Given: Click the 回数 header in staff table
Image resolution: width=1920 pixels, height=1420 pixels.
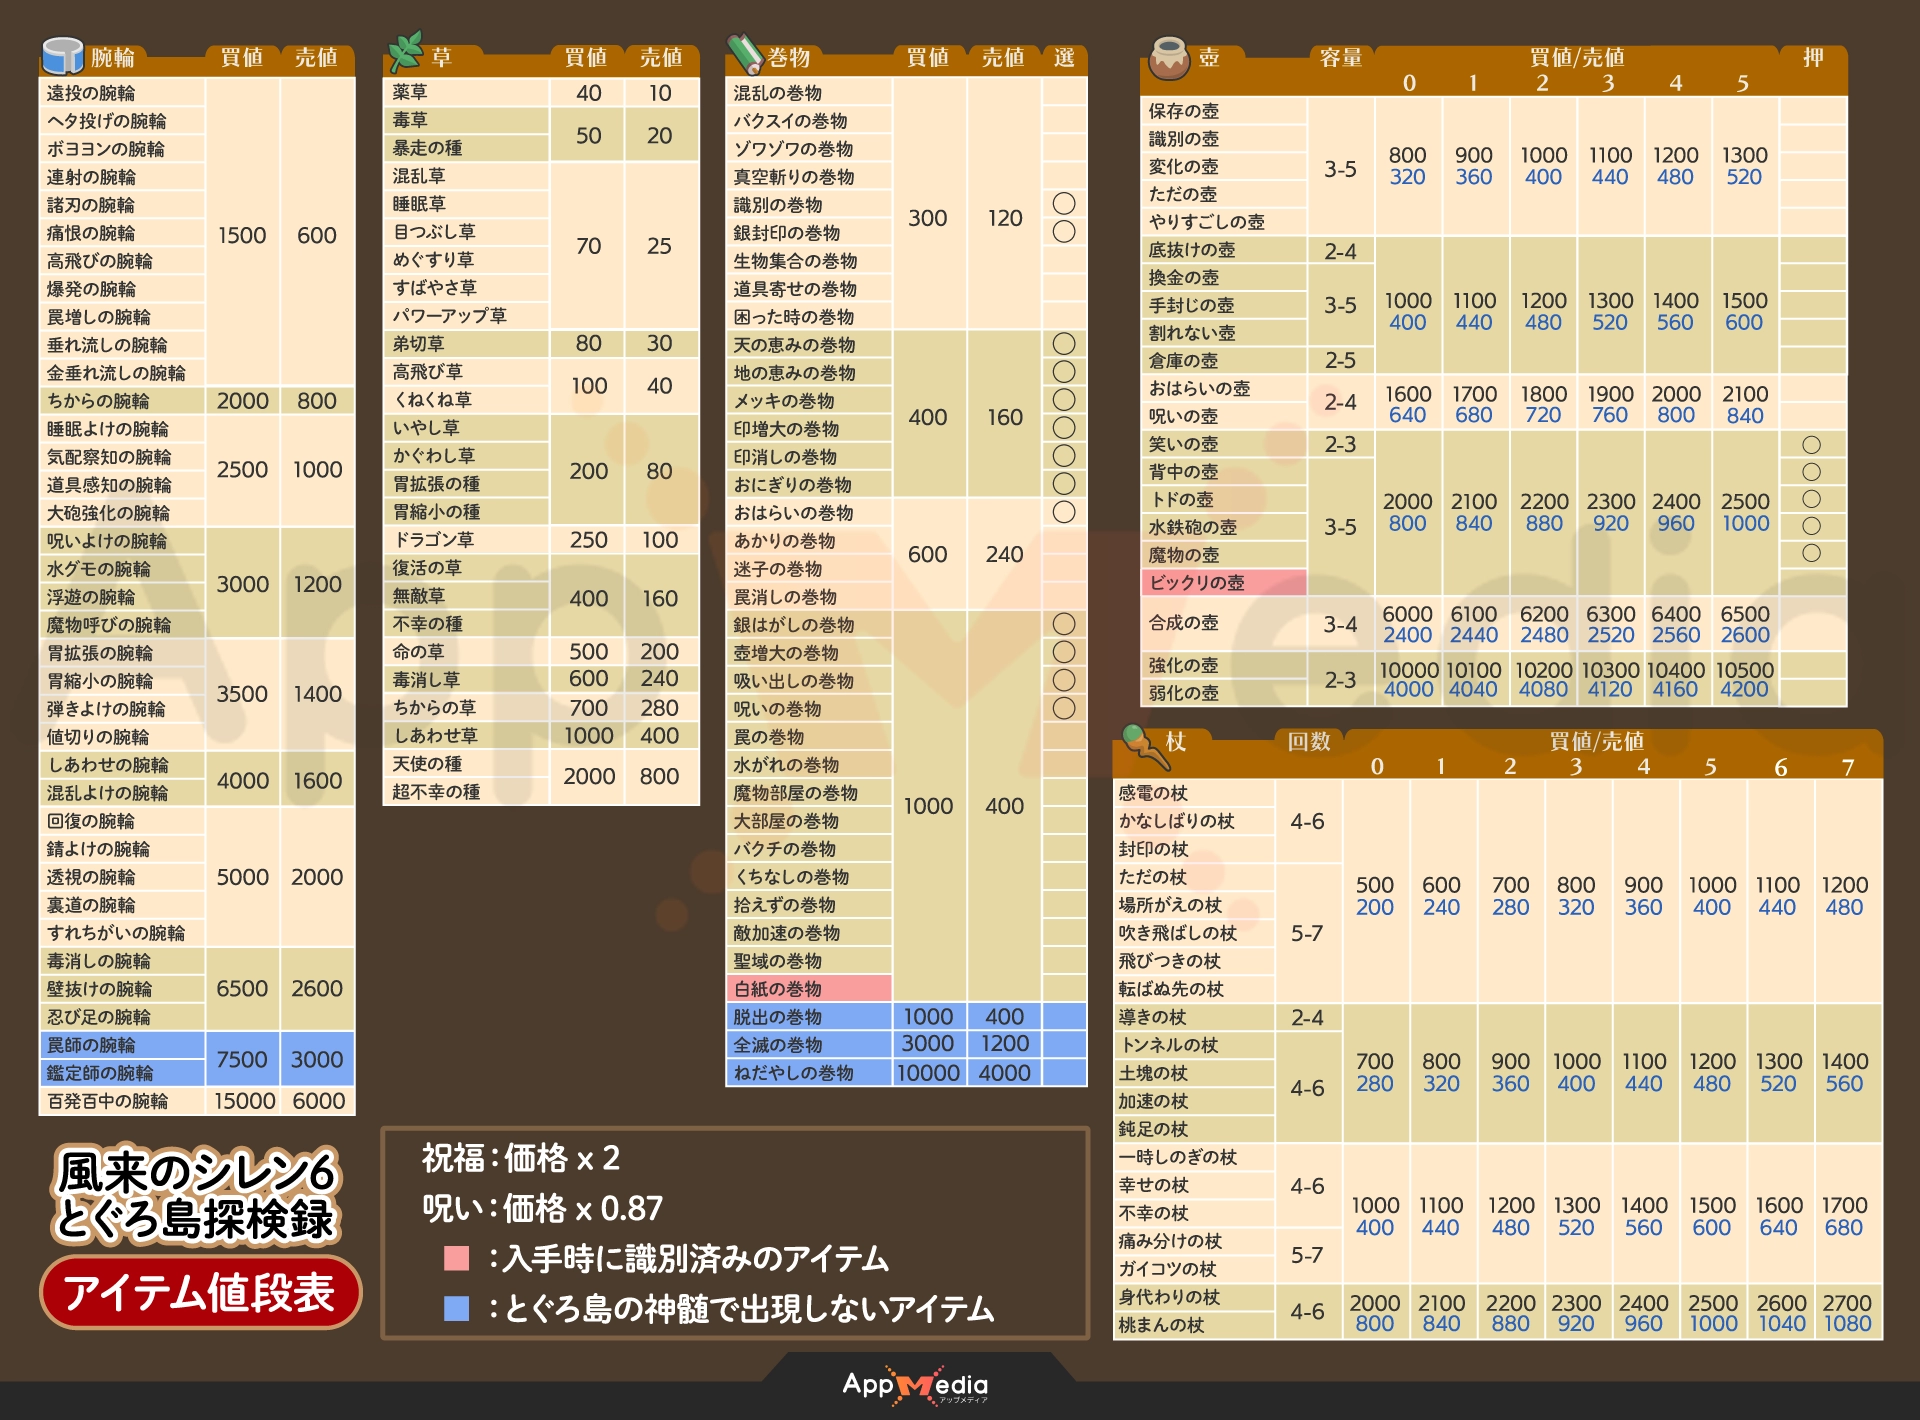Looking at the screenshot, I should 1308,742.
